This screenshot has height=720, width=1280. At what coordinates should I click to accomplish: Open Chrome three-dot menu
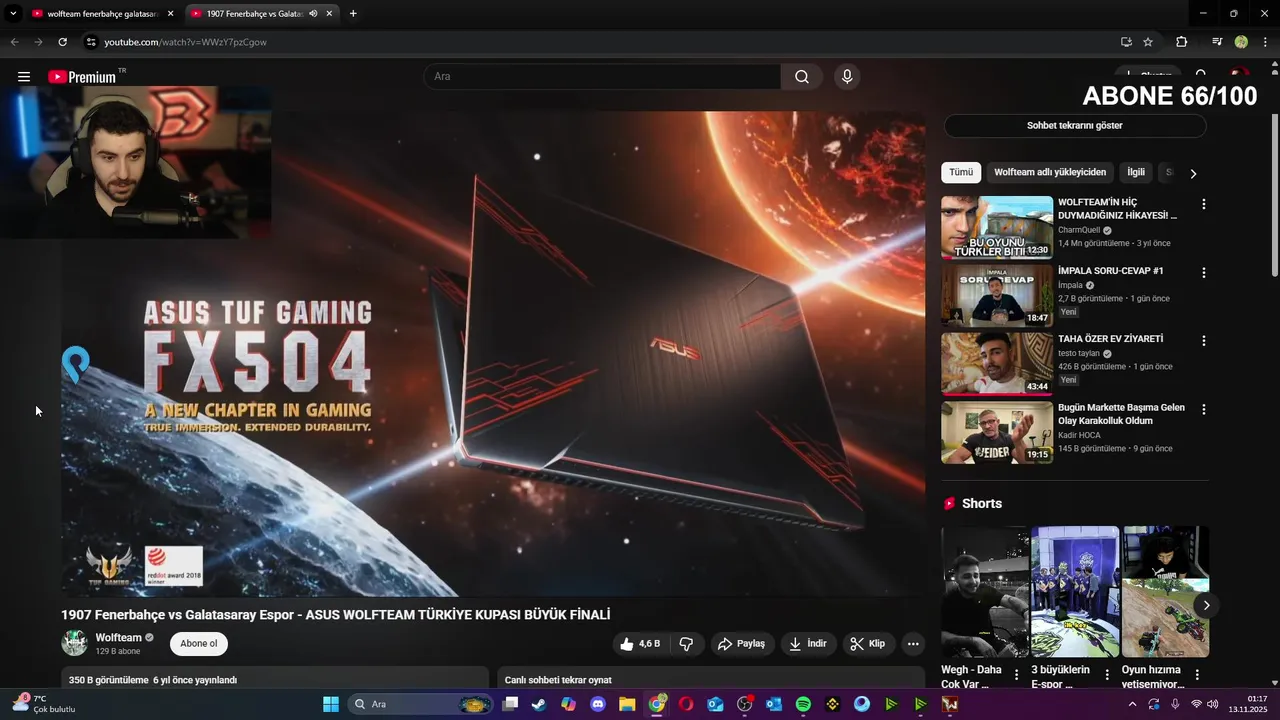click(1265, 42)
